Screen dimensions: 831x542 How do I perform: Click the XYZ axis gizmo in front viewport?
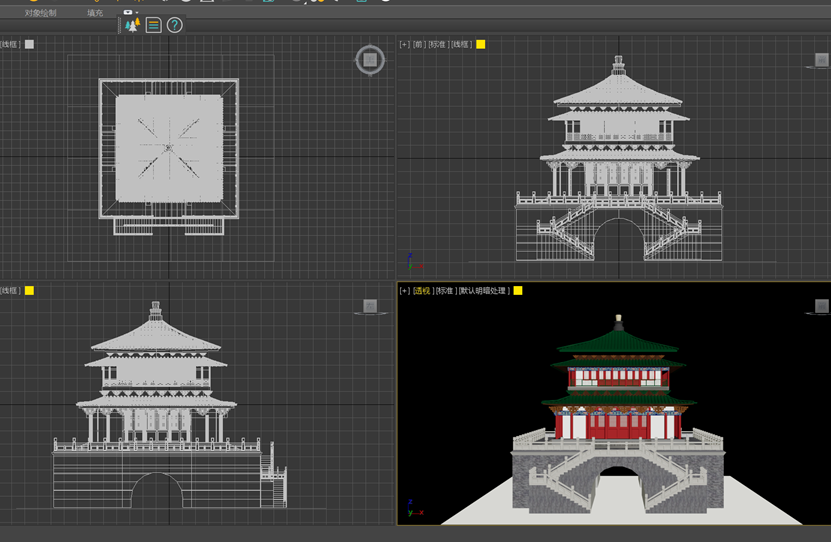tap(414, 262)
